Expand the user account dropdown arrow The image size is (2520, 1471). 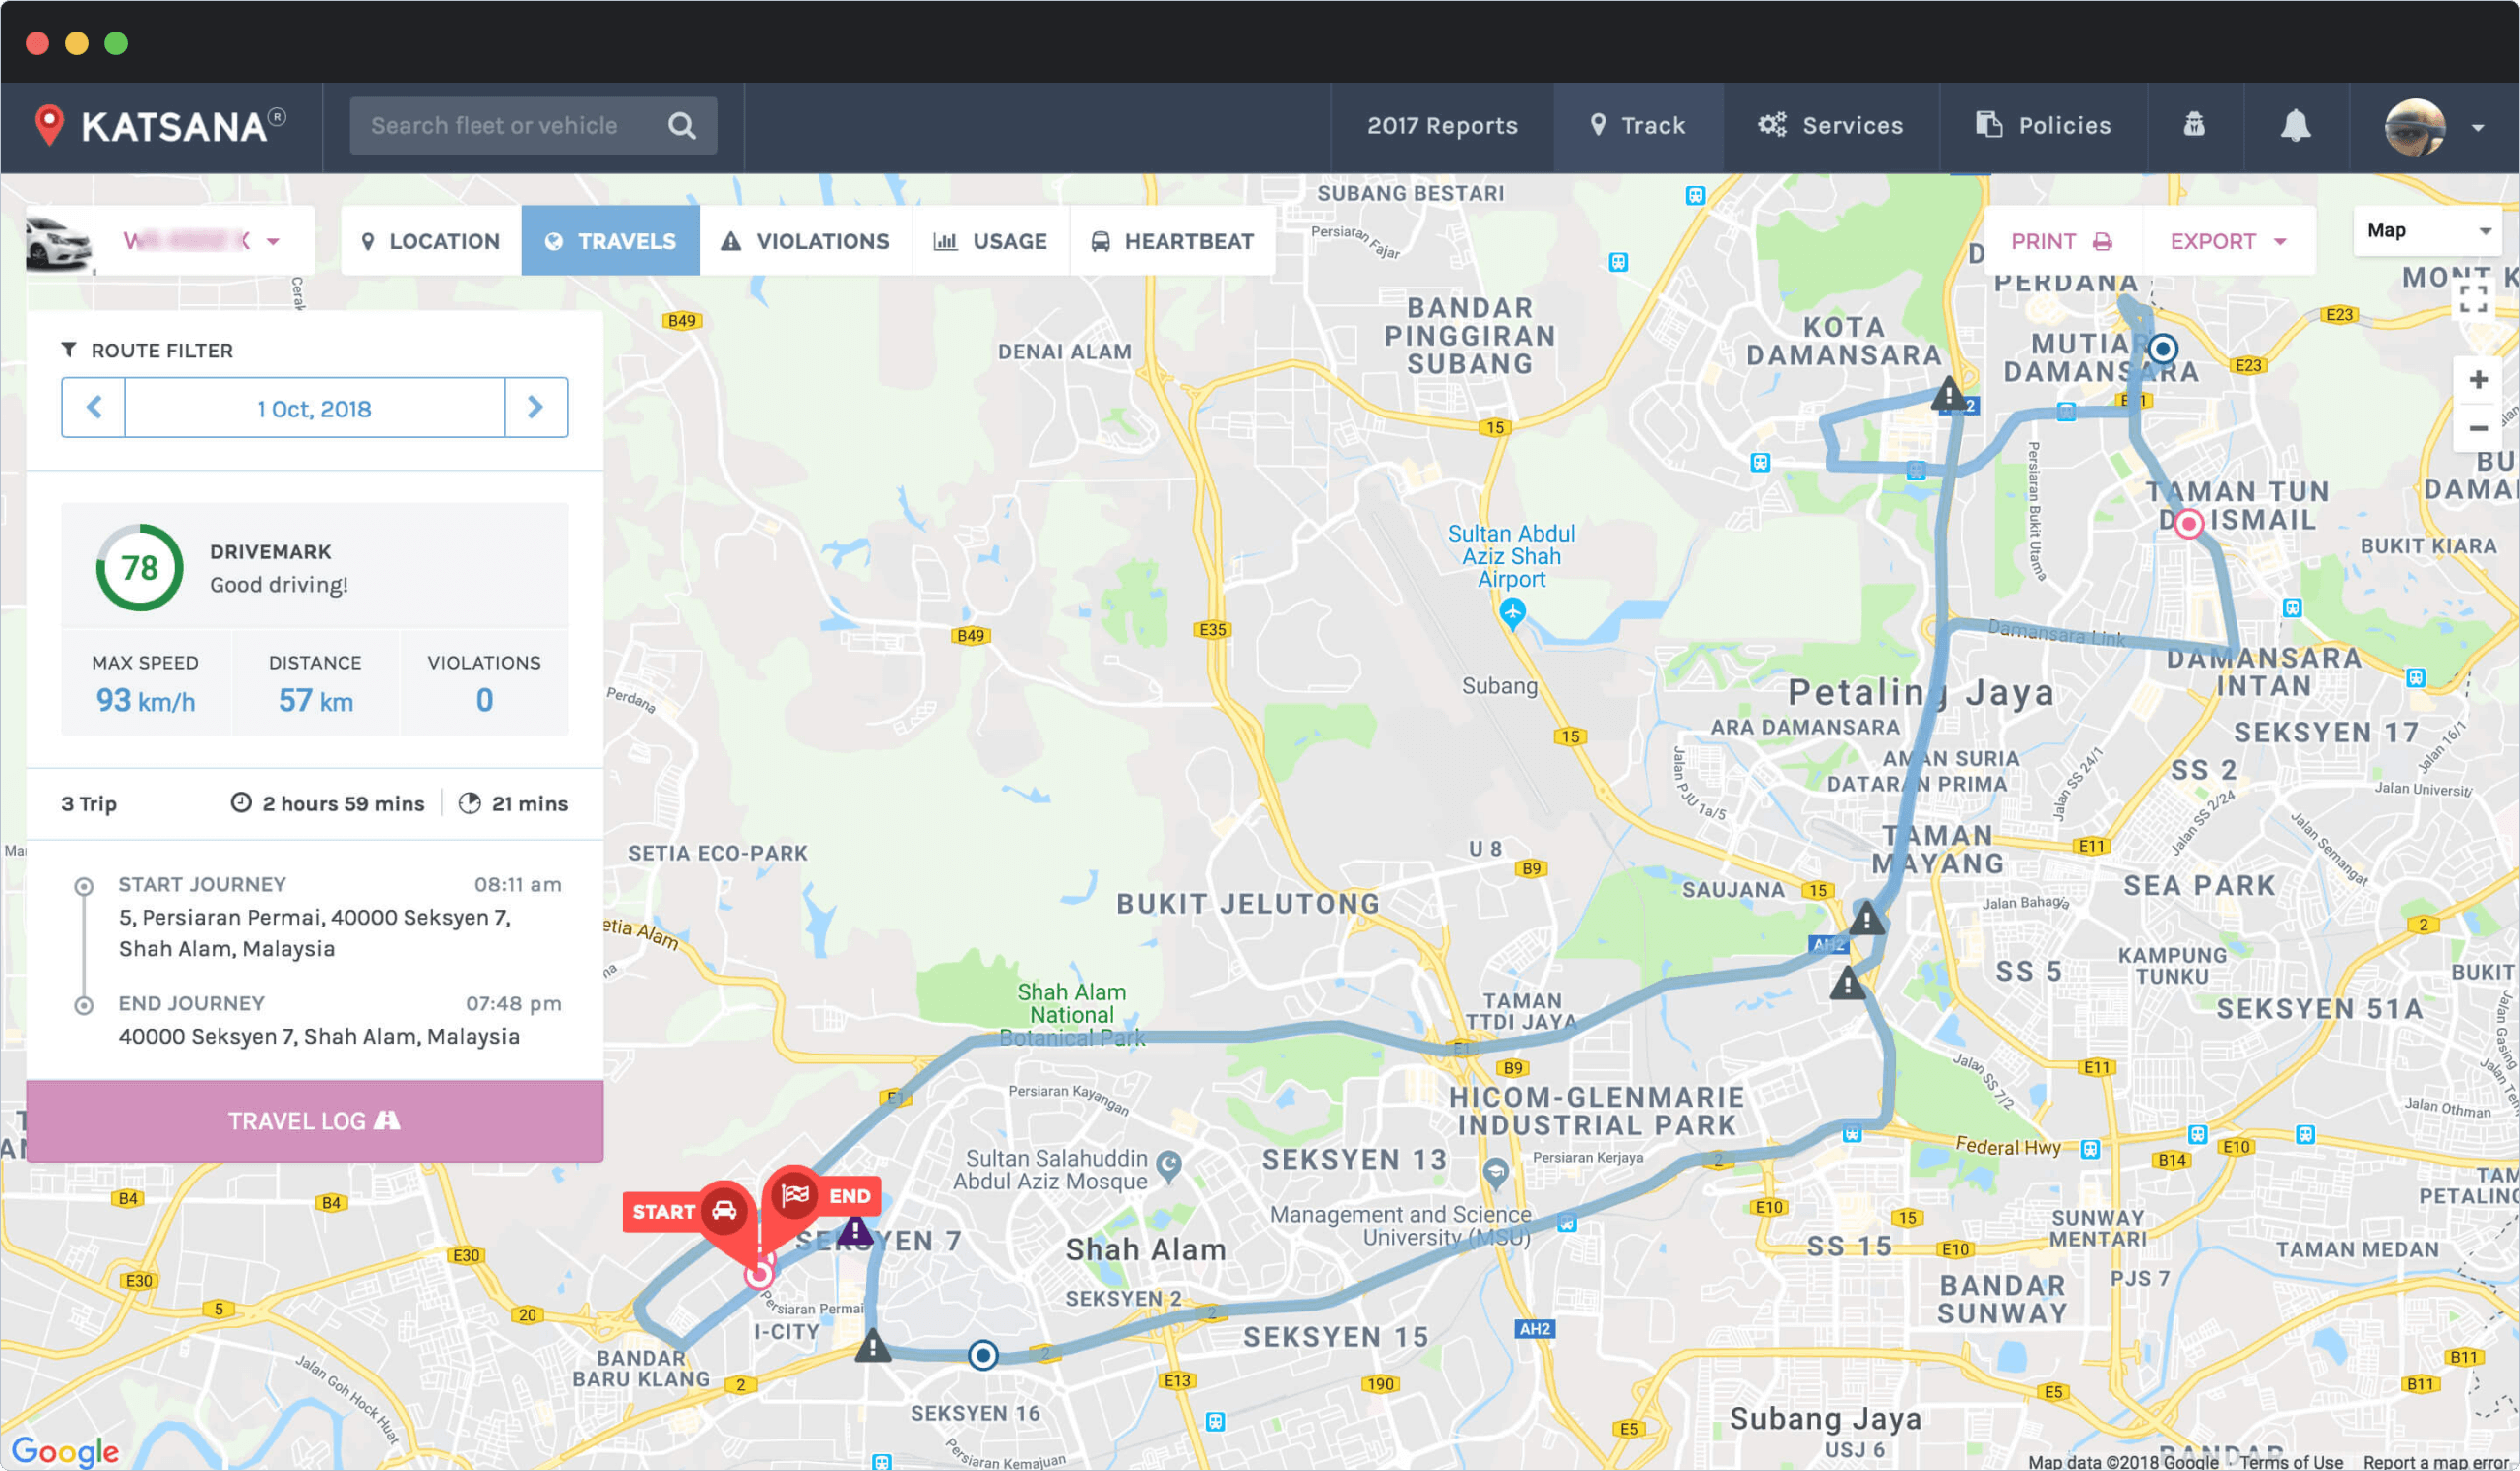coord(2478,128)
